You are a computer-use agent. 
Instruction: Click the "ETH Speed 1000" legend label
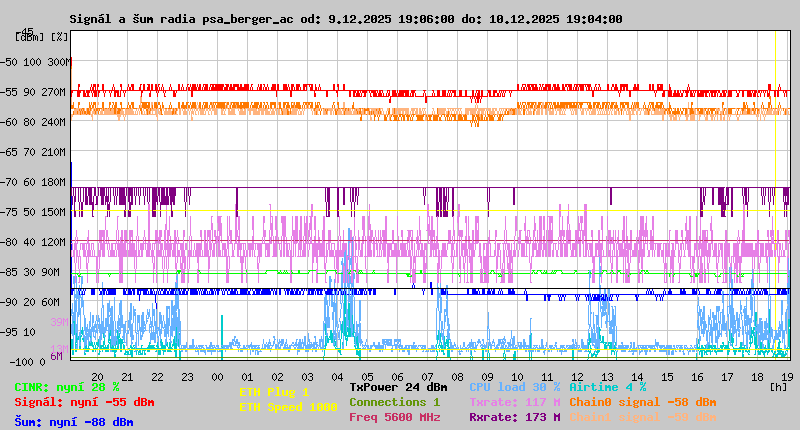click(x=288, y=407)
